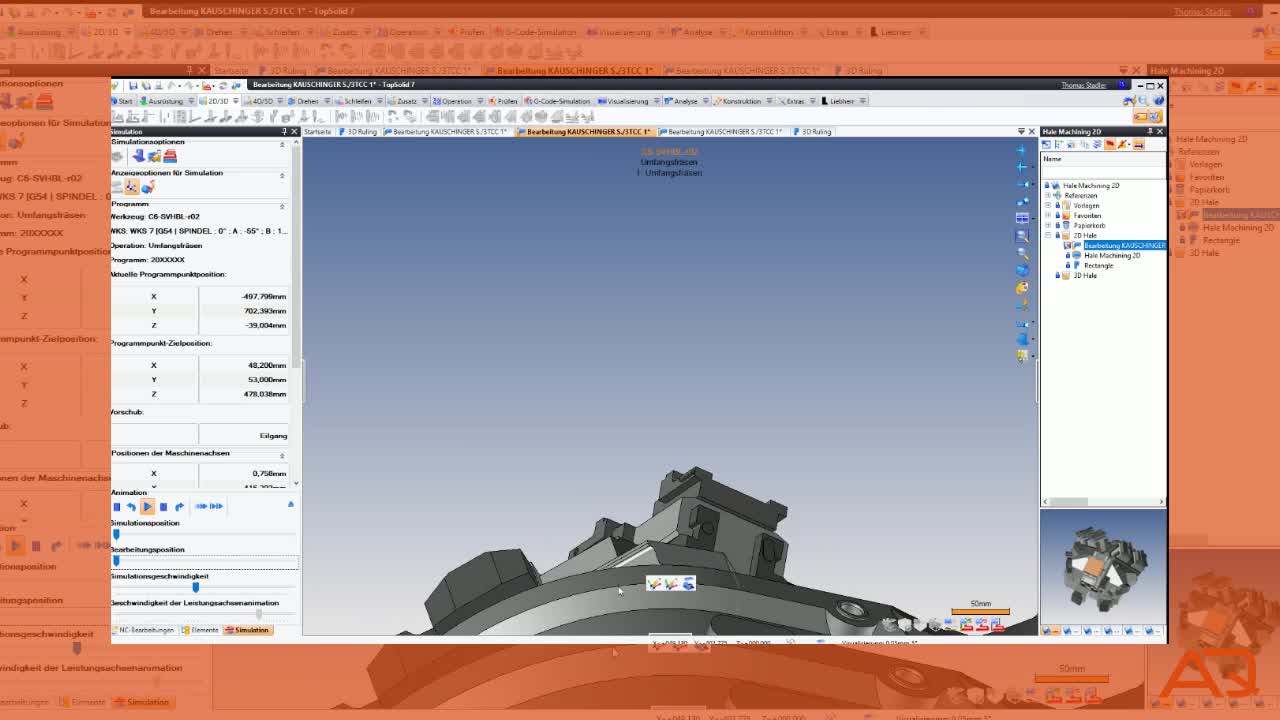Click the top arrow icon in view toolbar
The width and height of the screenshot is (1280, 720).
coord(1022,150)
